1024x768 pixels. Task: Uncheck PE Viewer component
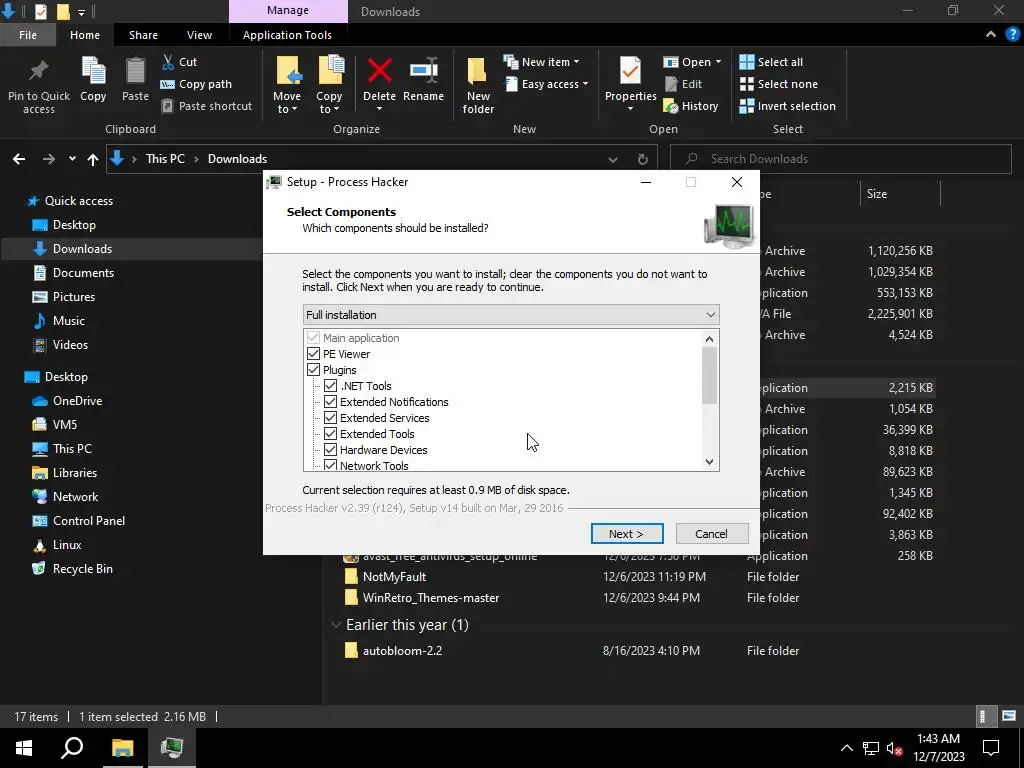[x=313, y=354]
